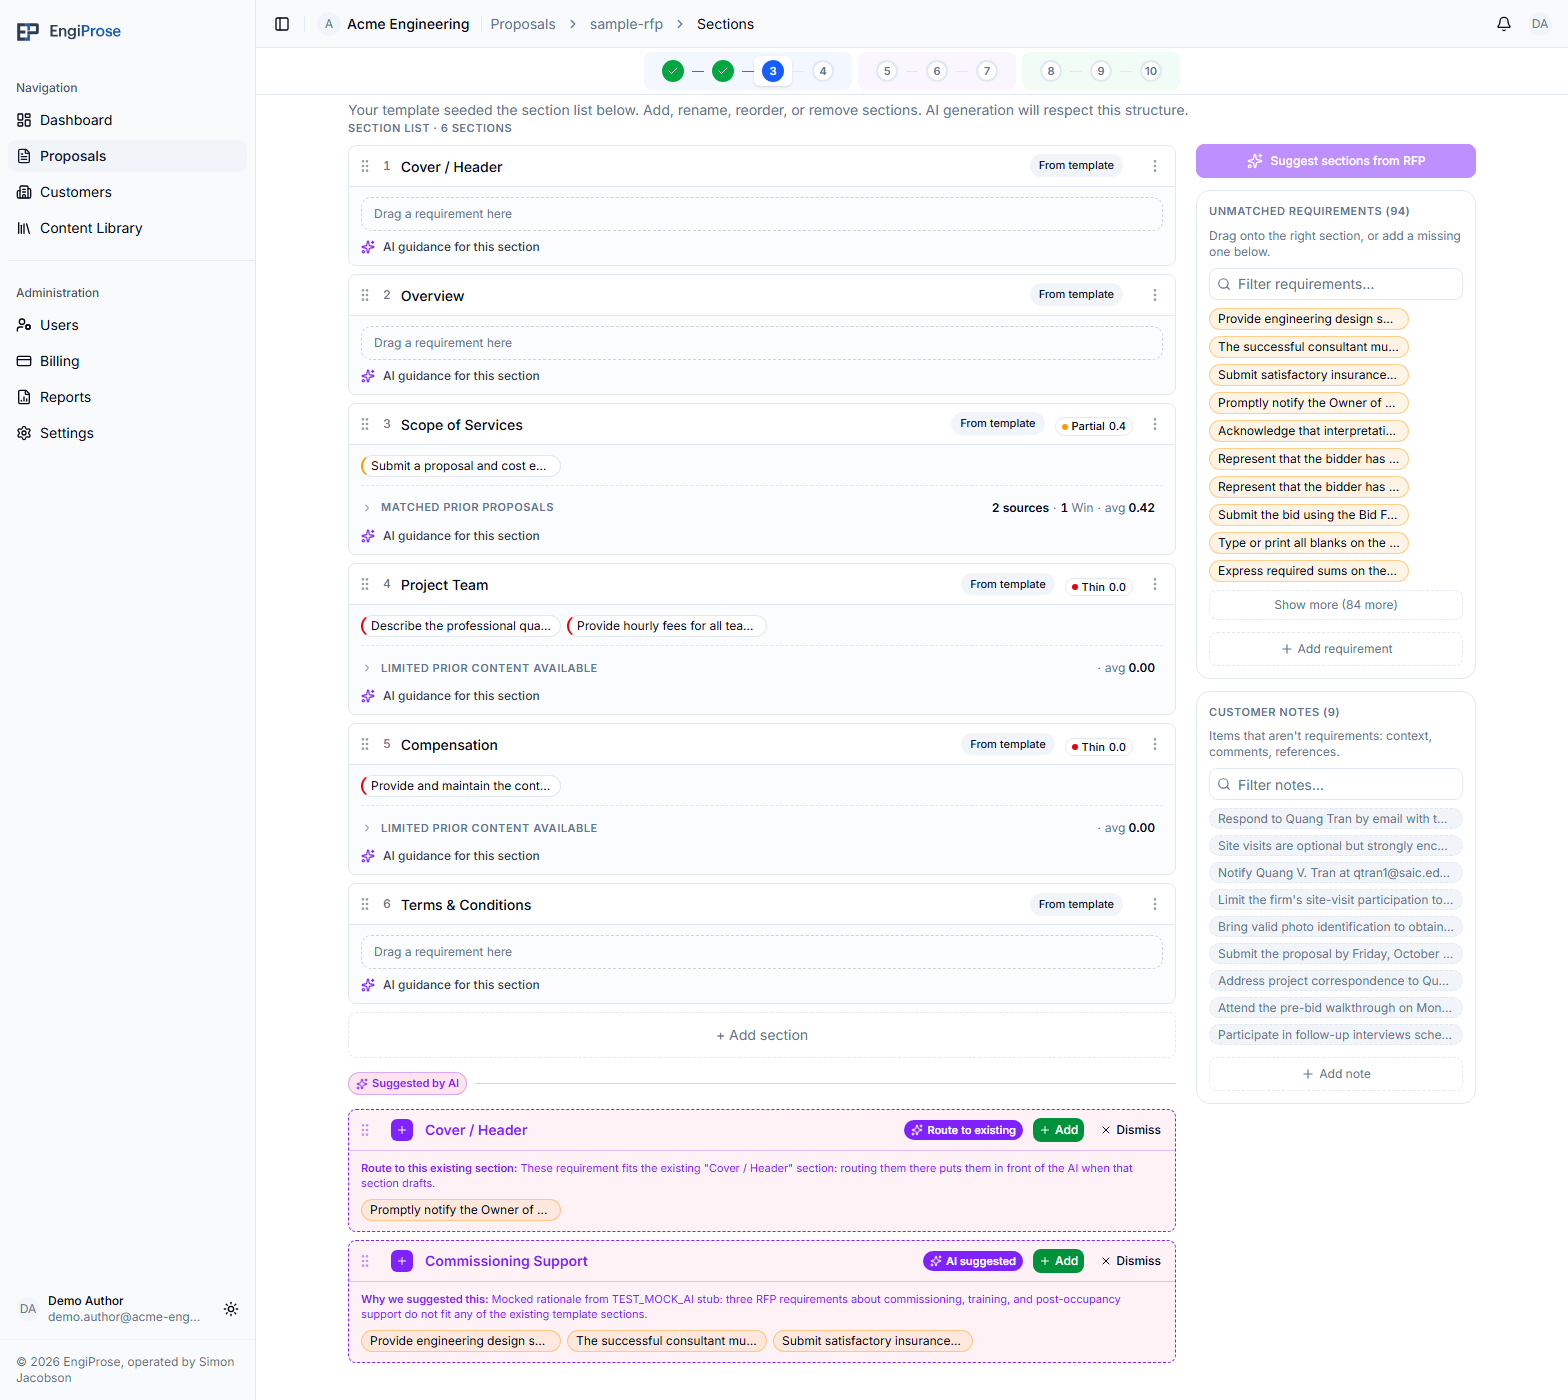Open more options for Scope of Services section
The height and width of the screenshot is (1400, 1568).
click(1154, 424)
